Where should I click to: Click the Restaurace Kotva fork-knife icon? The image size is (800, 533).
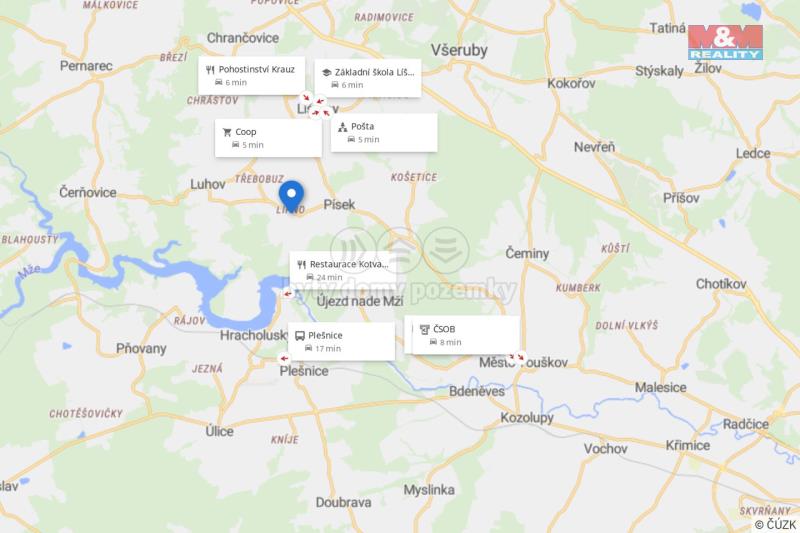pos(302,264)
